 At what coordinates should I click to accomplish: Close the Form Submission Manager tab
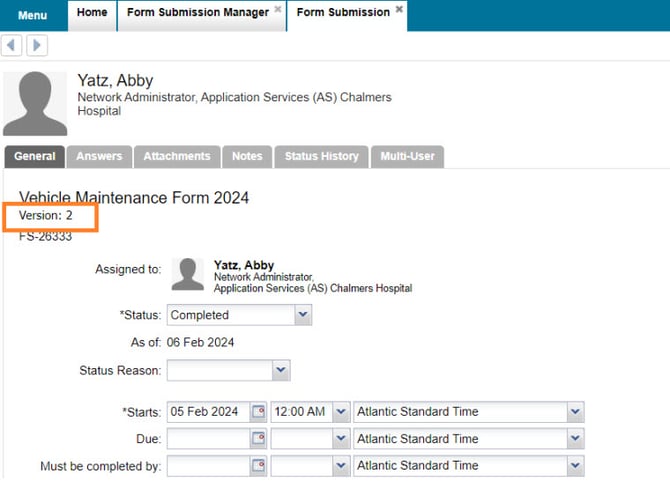point(278,11)
